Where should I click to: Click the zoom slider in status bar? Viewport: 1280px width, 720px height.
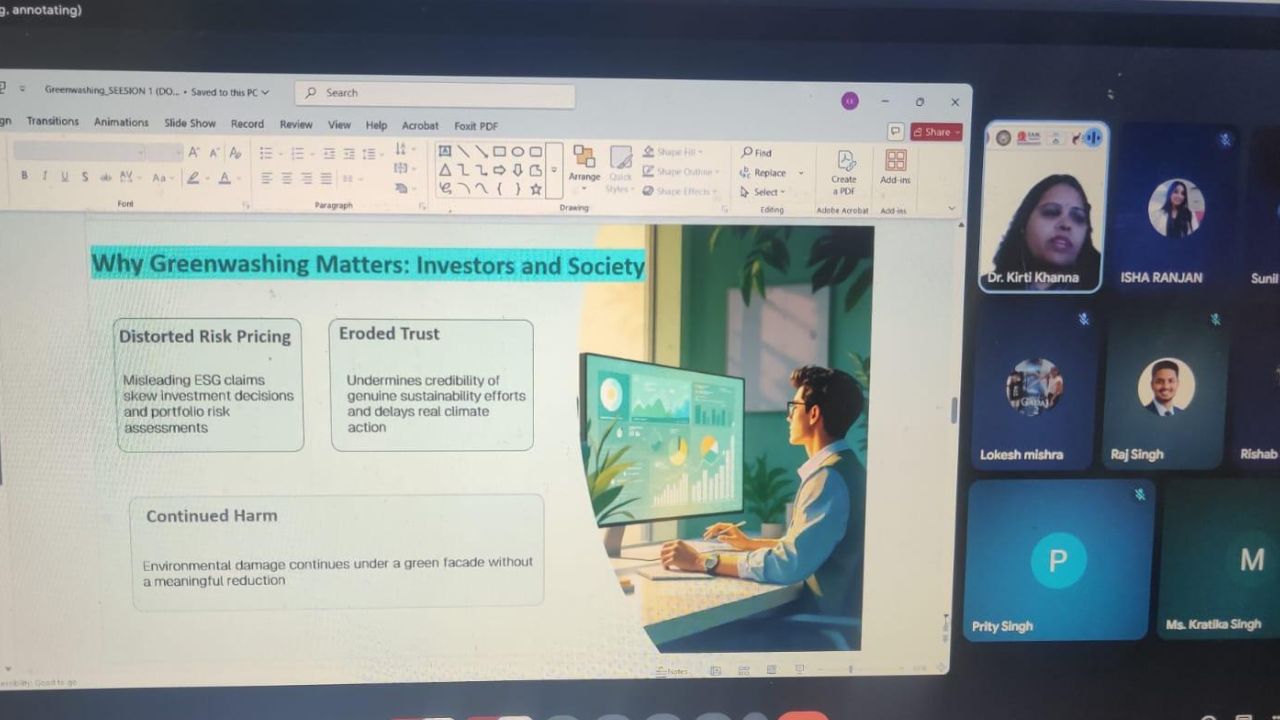(x=851, y=669)
